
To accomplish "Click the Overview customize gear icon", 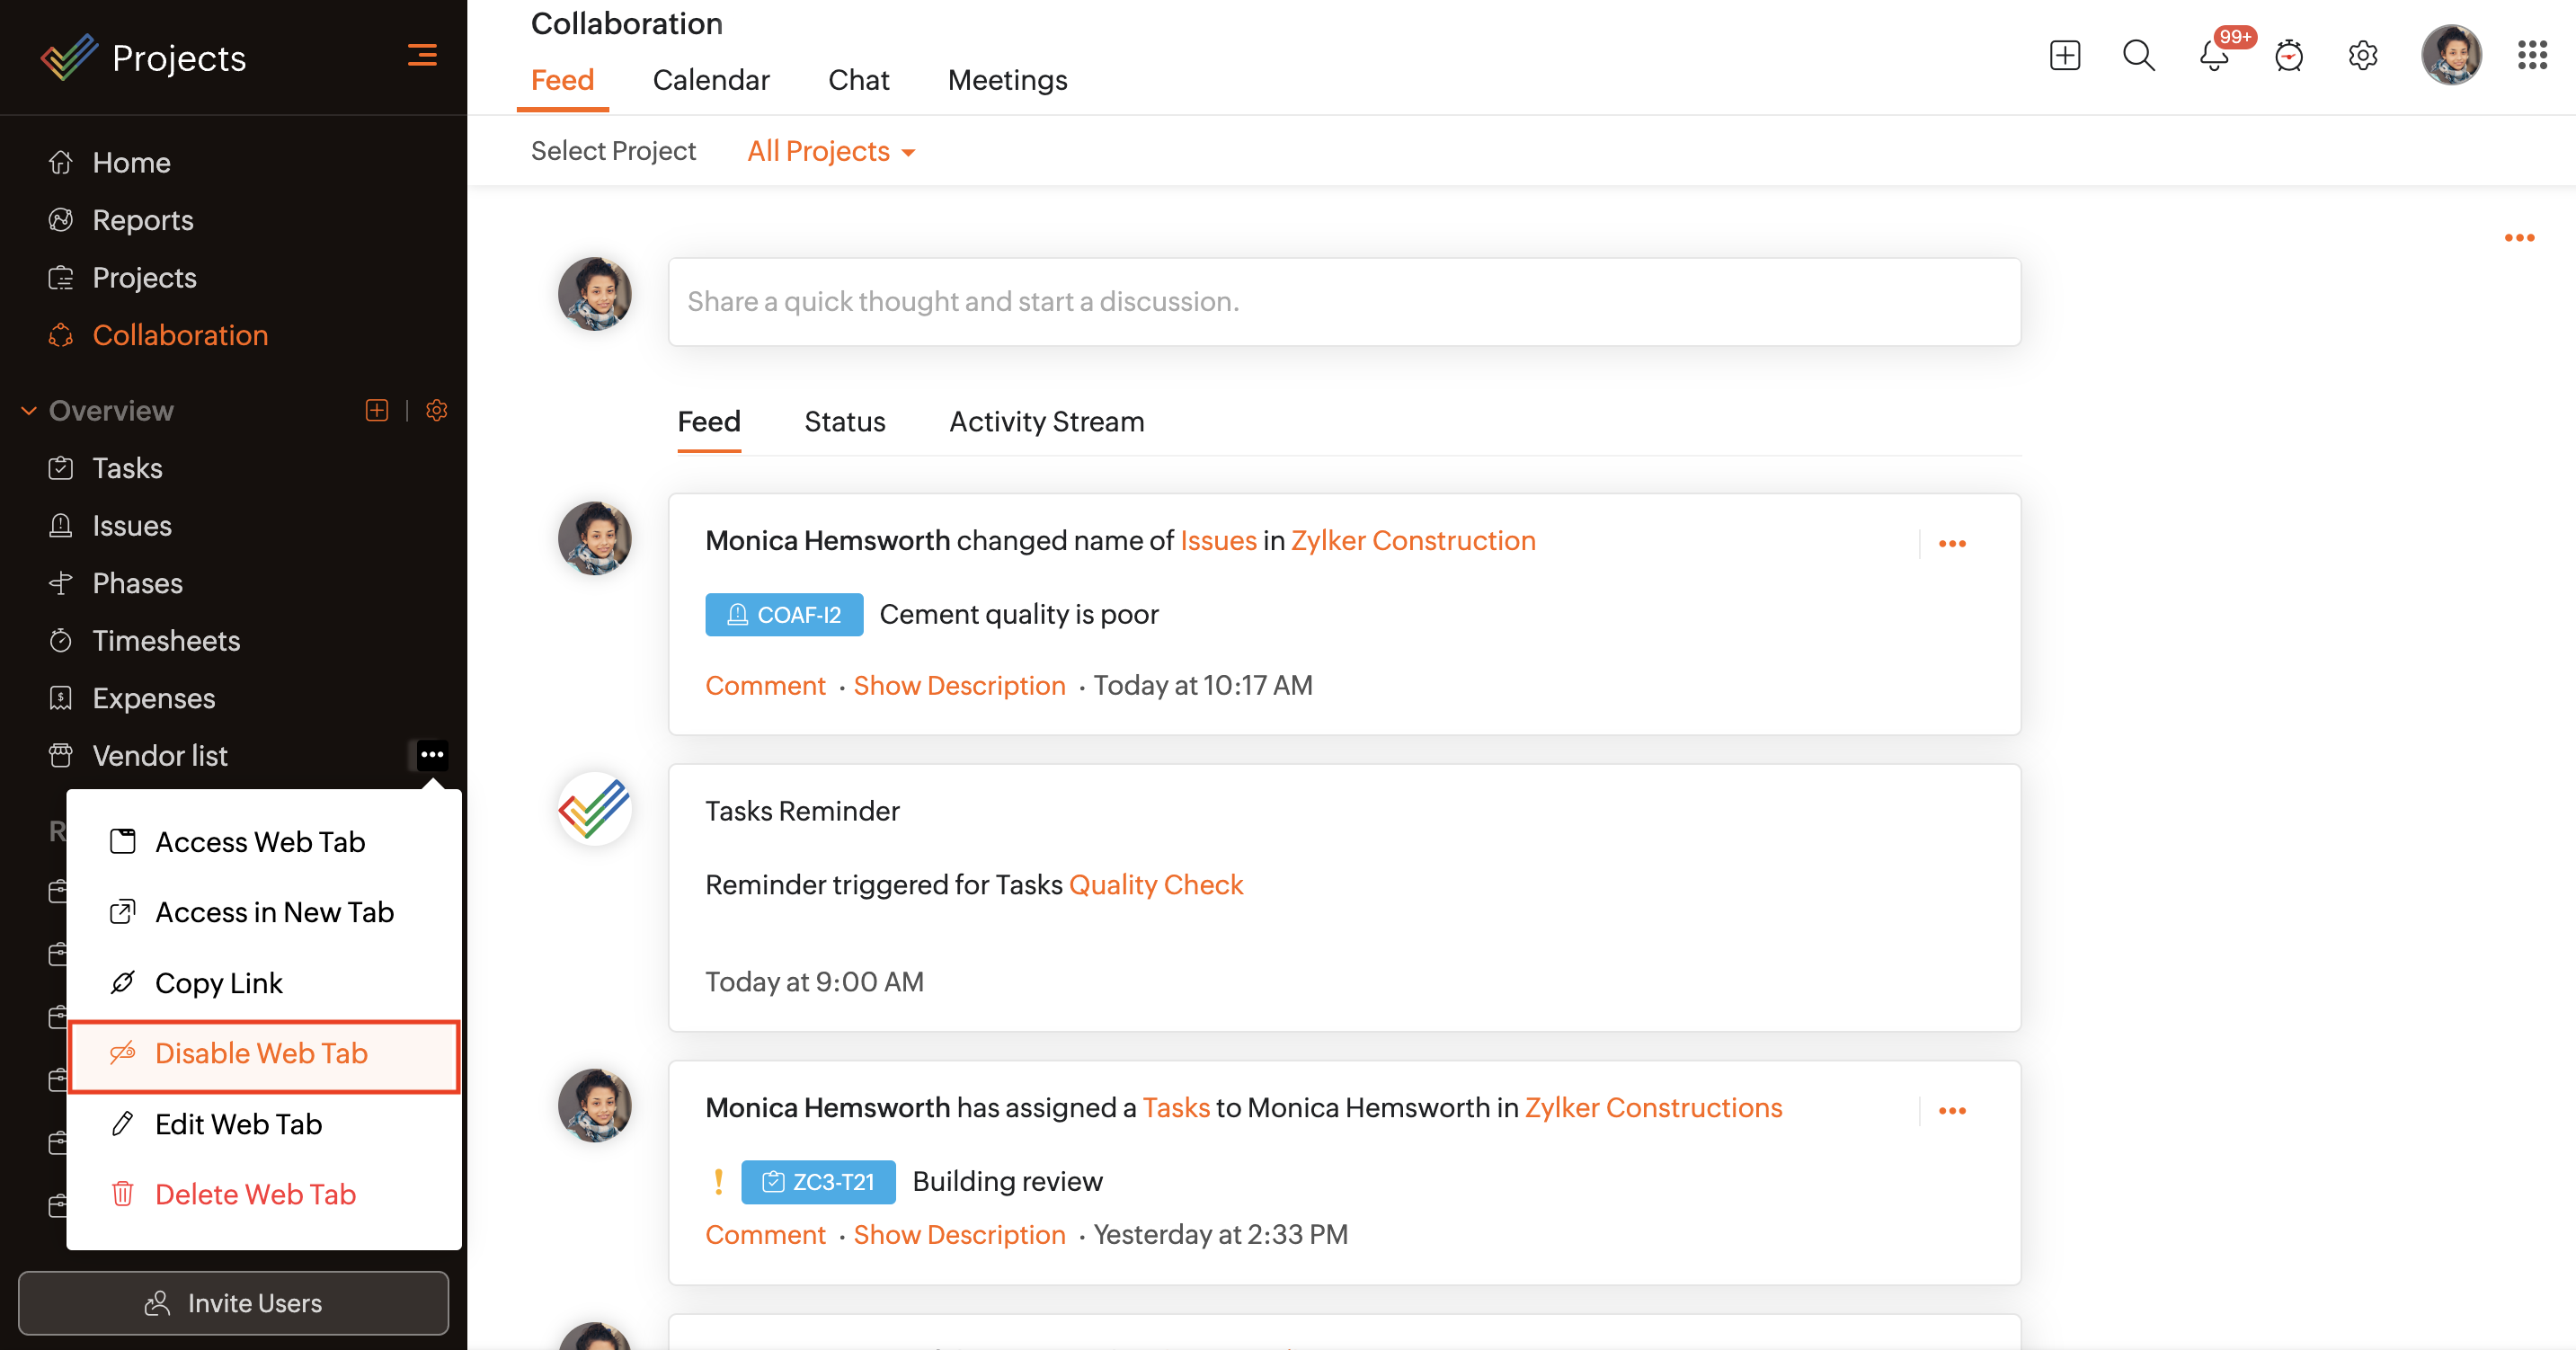I will [436, 410].
